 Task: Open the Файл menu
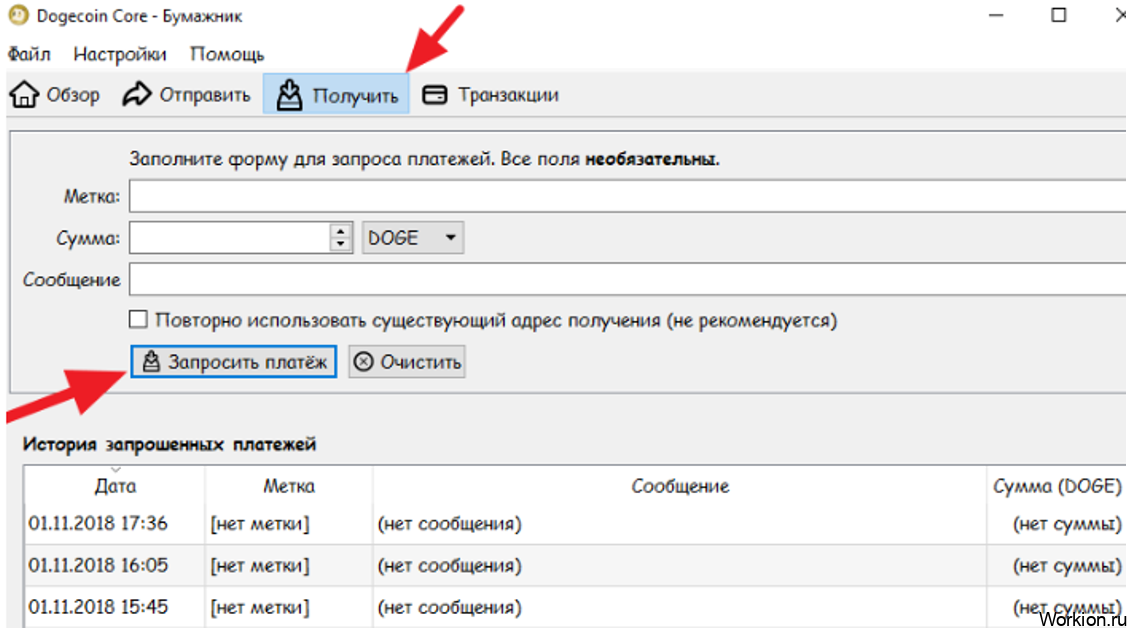click(29, 54)
